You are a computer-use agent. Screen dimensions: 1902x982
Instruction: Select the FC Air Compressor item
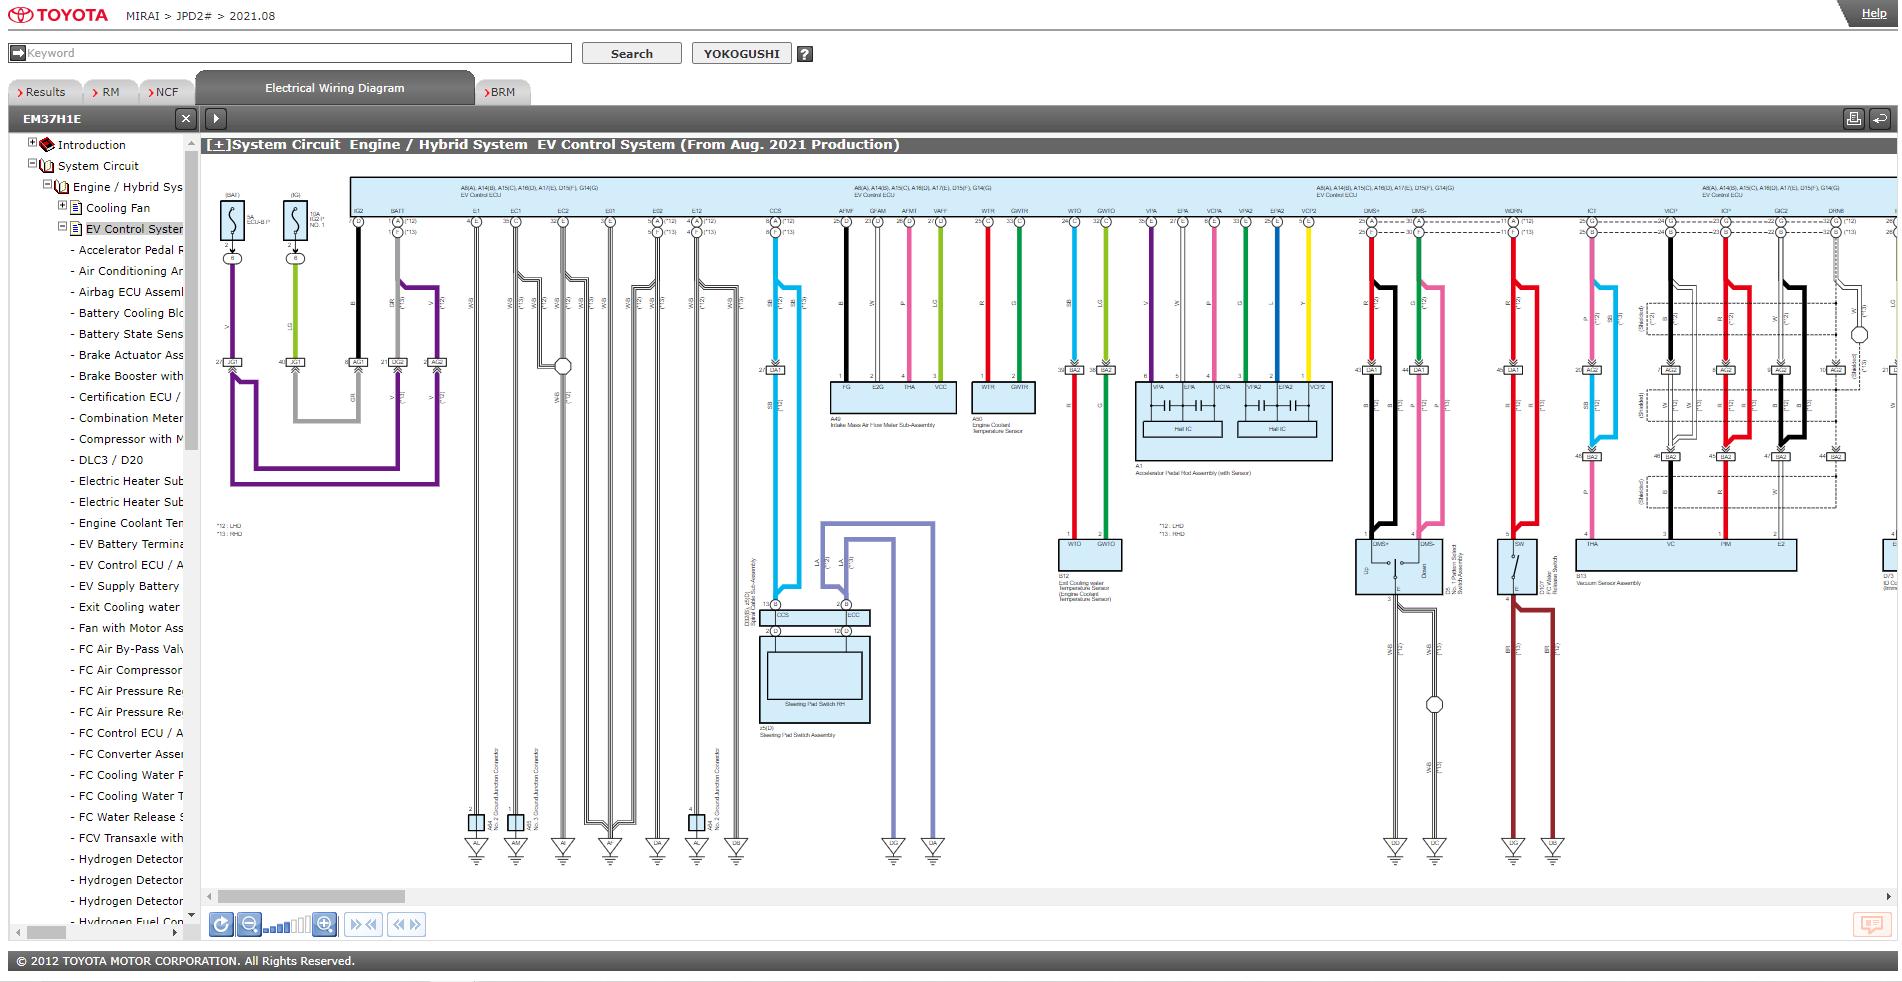tap(131, 670)
